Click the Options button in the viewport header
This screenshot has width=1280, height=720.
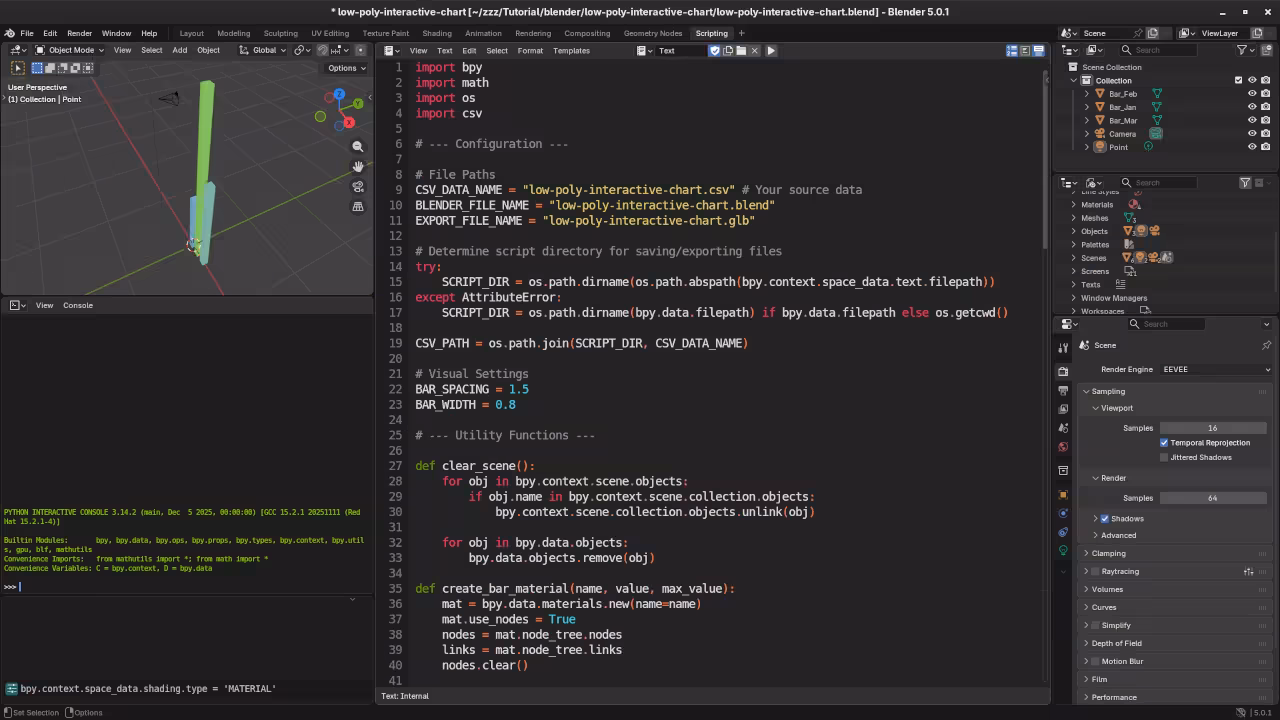pos(345,68)
